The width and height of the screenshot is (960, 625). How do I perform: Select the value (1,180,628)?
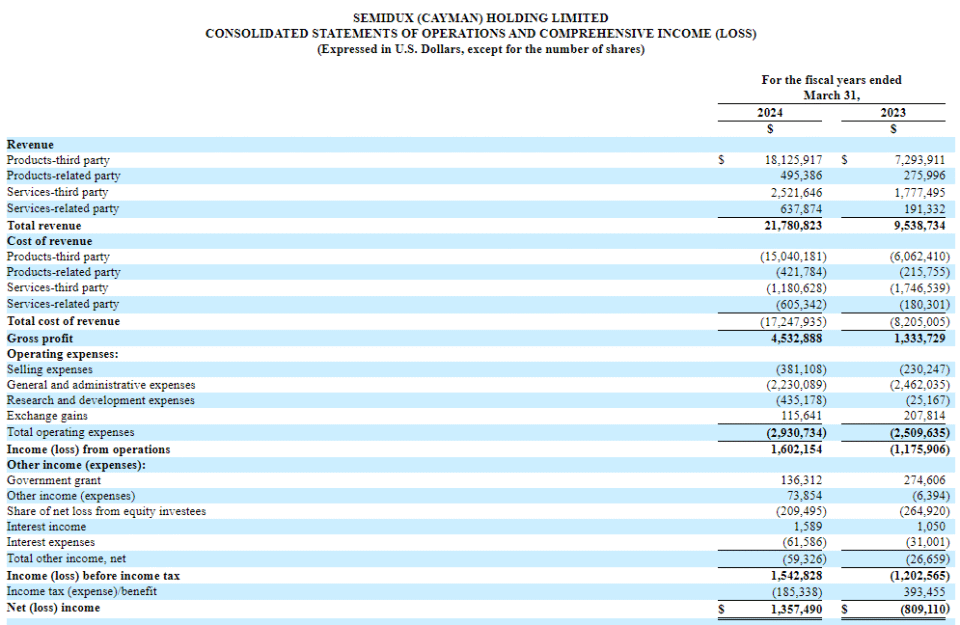pyautogui.click(x=797, y=288)
